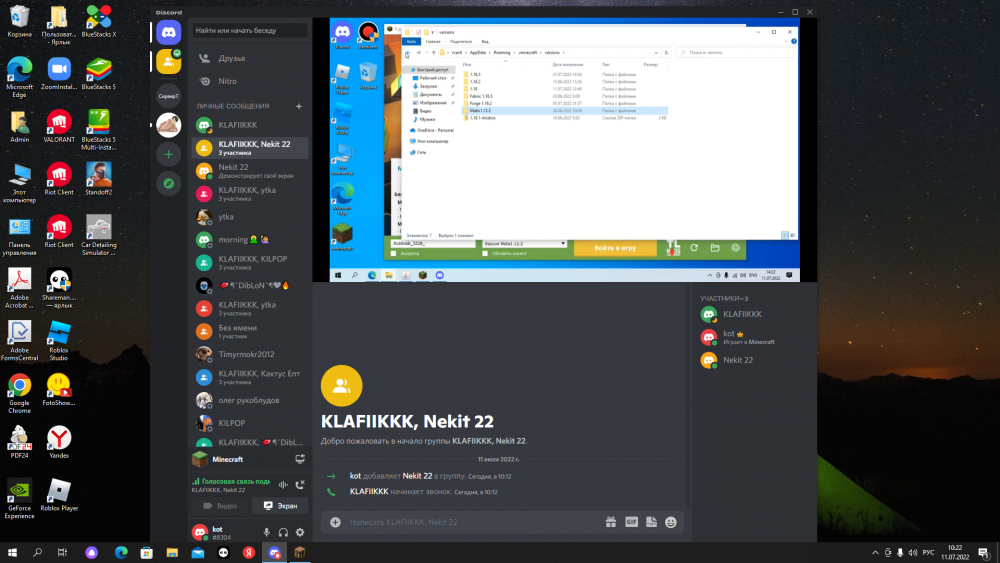
Task: Open KLAFIIKKK direct message
Action: pyautogui.click(x=249, y=125)
